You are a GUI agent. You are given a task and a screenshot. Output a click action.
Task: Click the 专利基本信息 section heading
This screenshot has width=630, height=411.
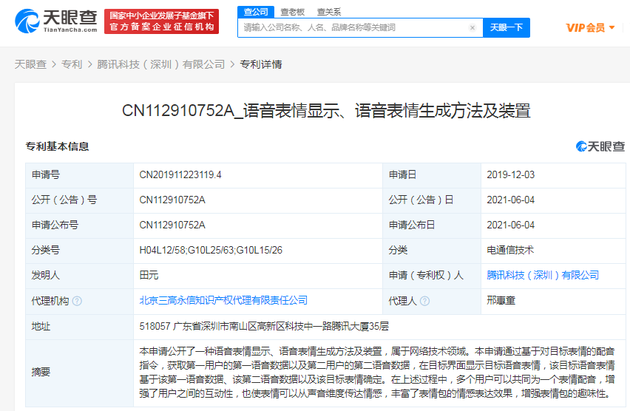point(57,146)
